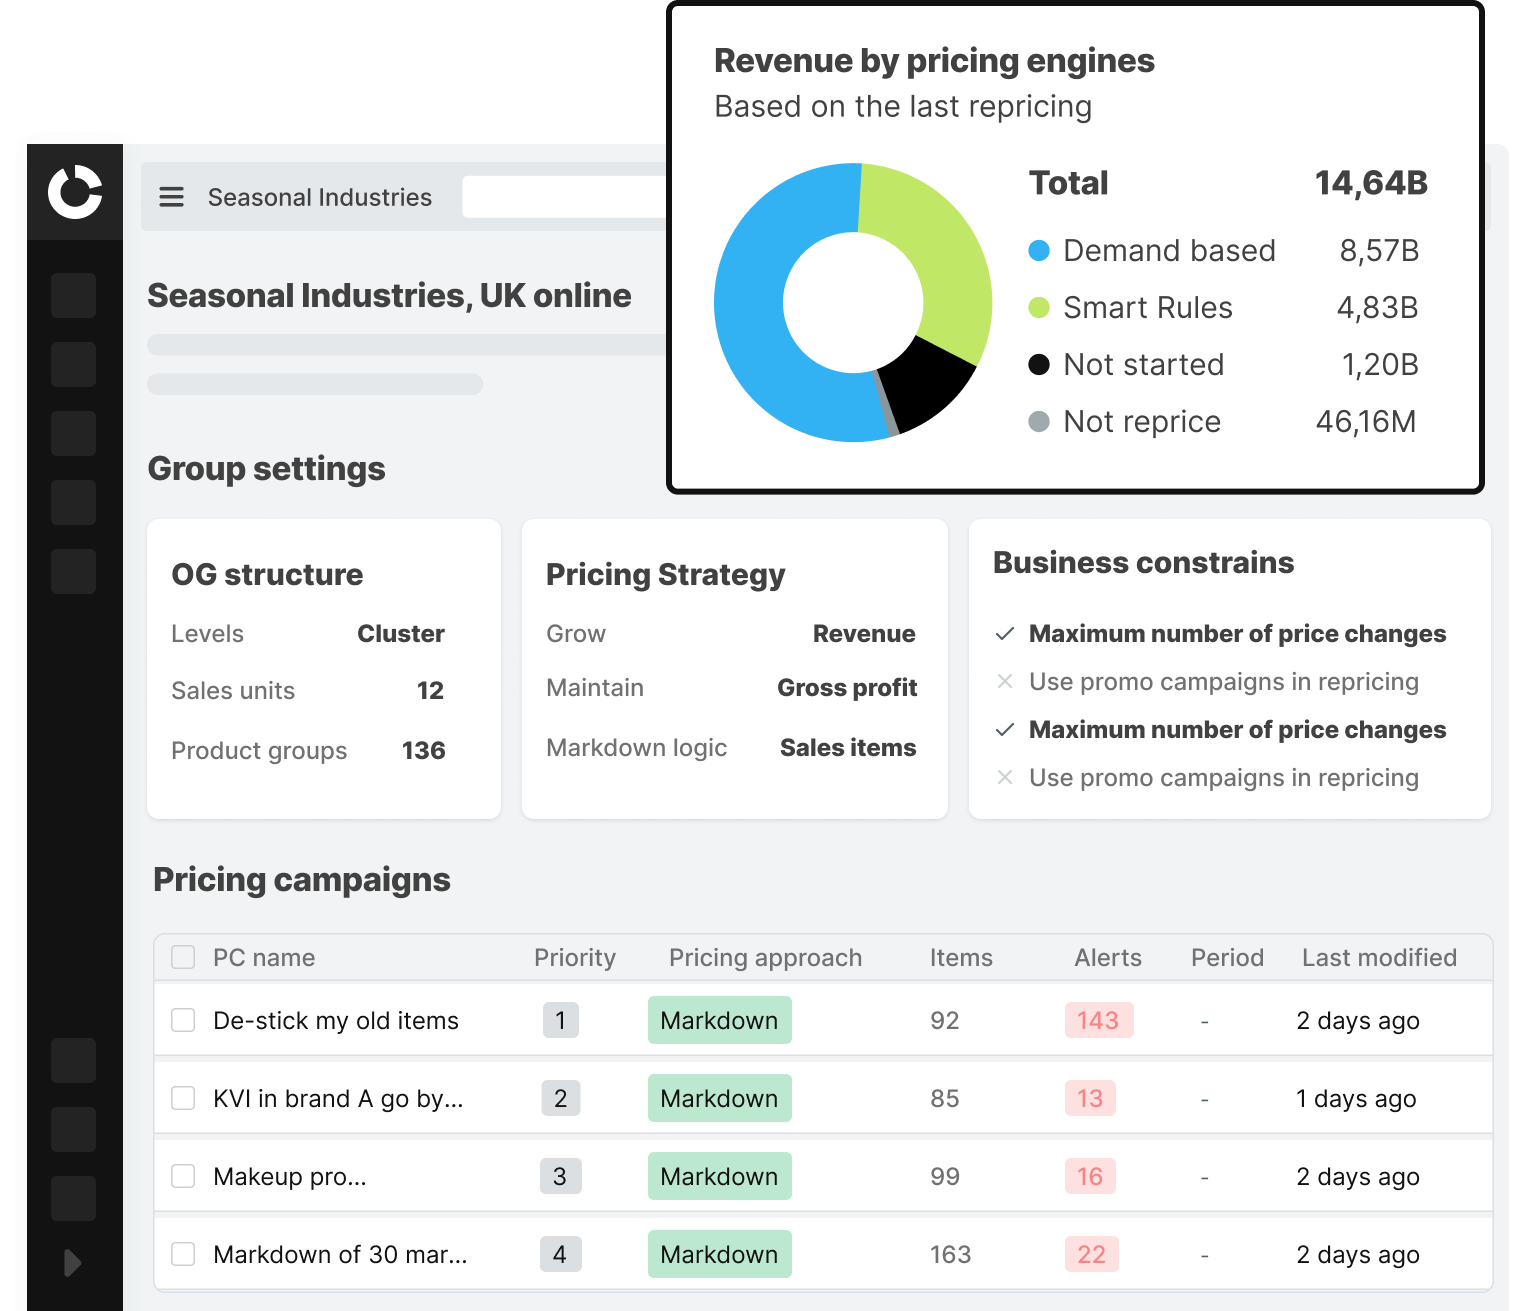
Task: Sort by Last modified column header
Action: click(1378, 958)
